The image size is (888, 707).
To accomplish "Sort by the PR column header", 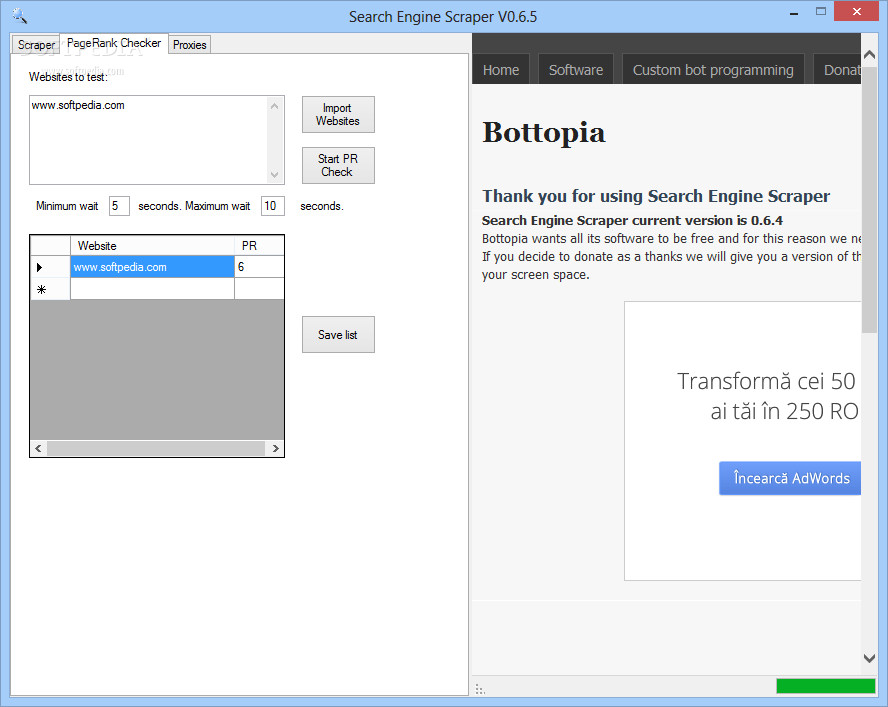I will tap(259, 246).
